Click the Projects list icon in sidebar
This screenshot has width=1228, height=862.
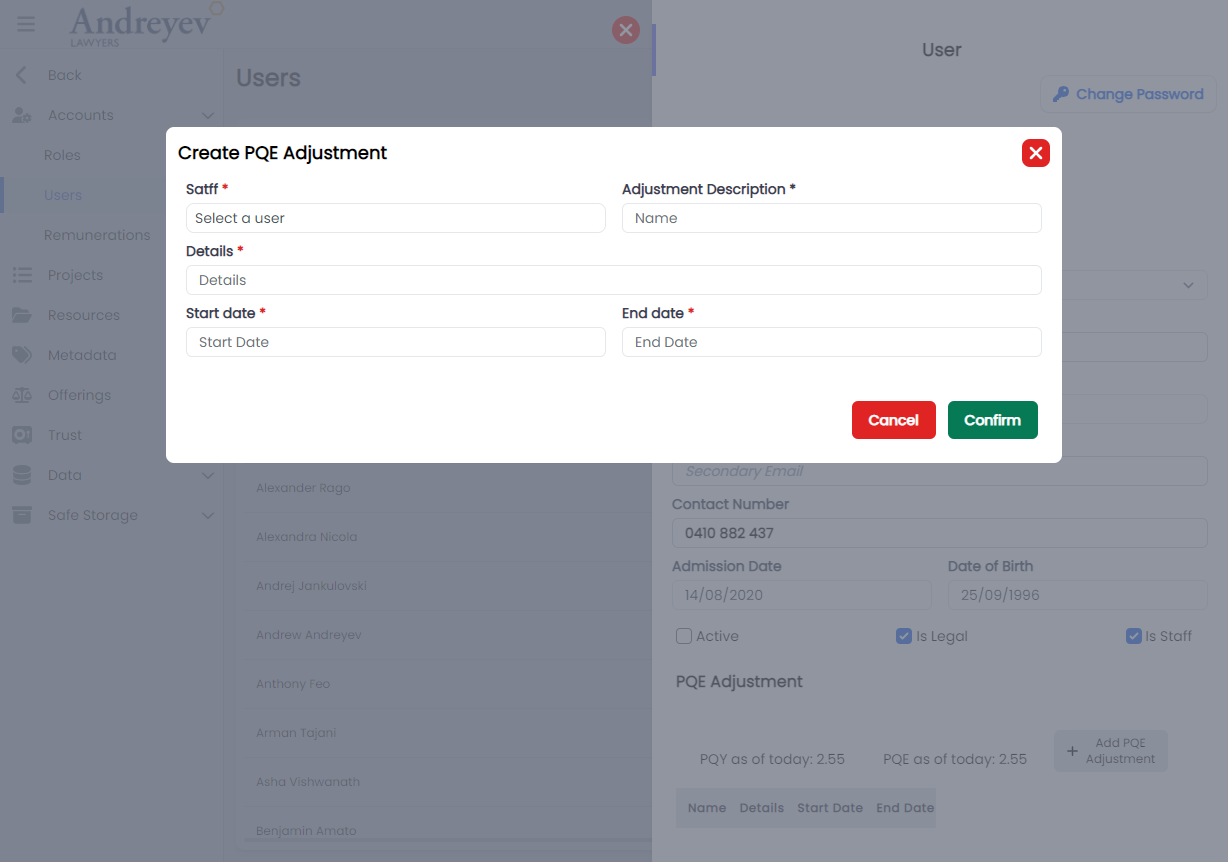[22, 275]
